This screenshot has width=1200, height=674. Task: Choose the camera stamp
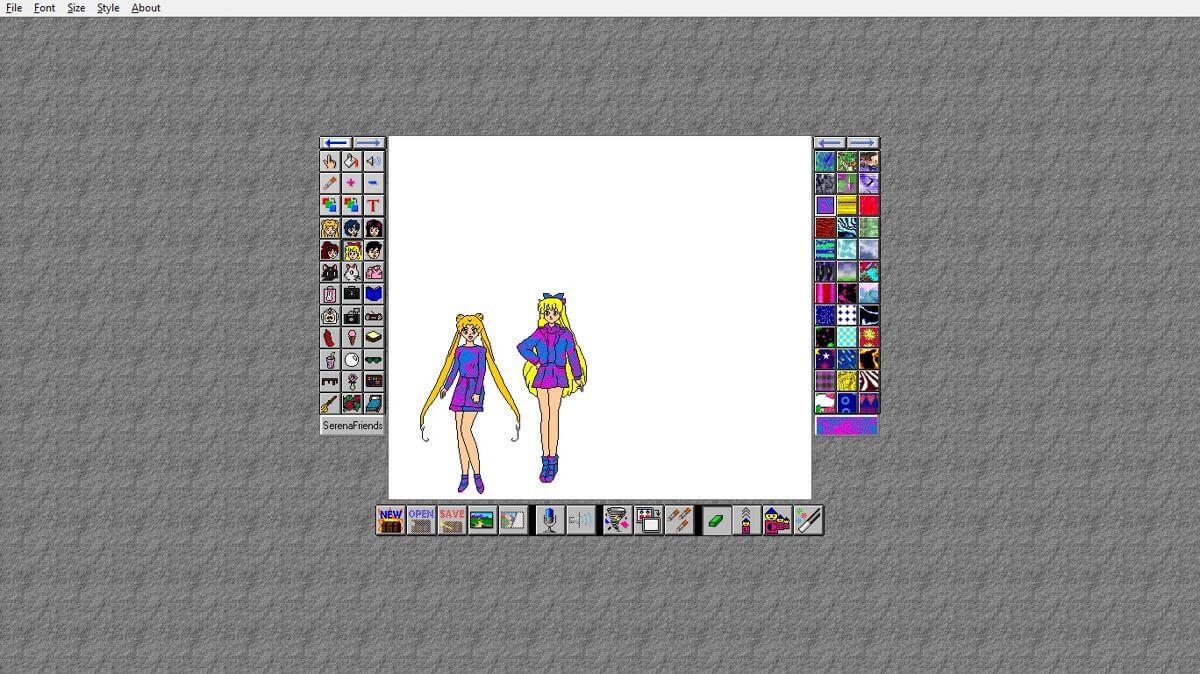(x=351, y=315)
